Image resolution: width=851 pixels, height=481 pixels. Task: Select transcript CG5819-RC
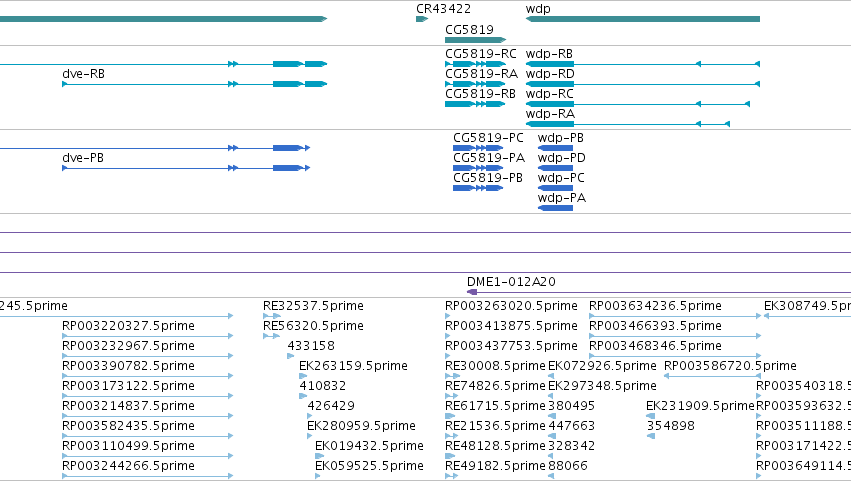click(x=481, y=54)
